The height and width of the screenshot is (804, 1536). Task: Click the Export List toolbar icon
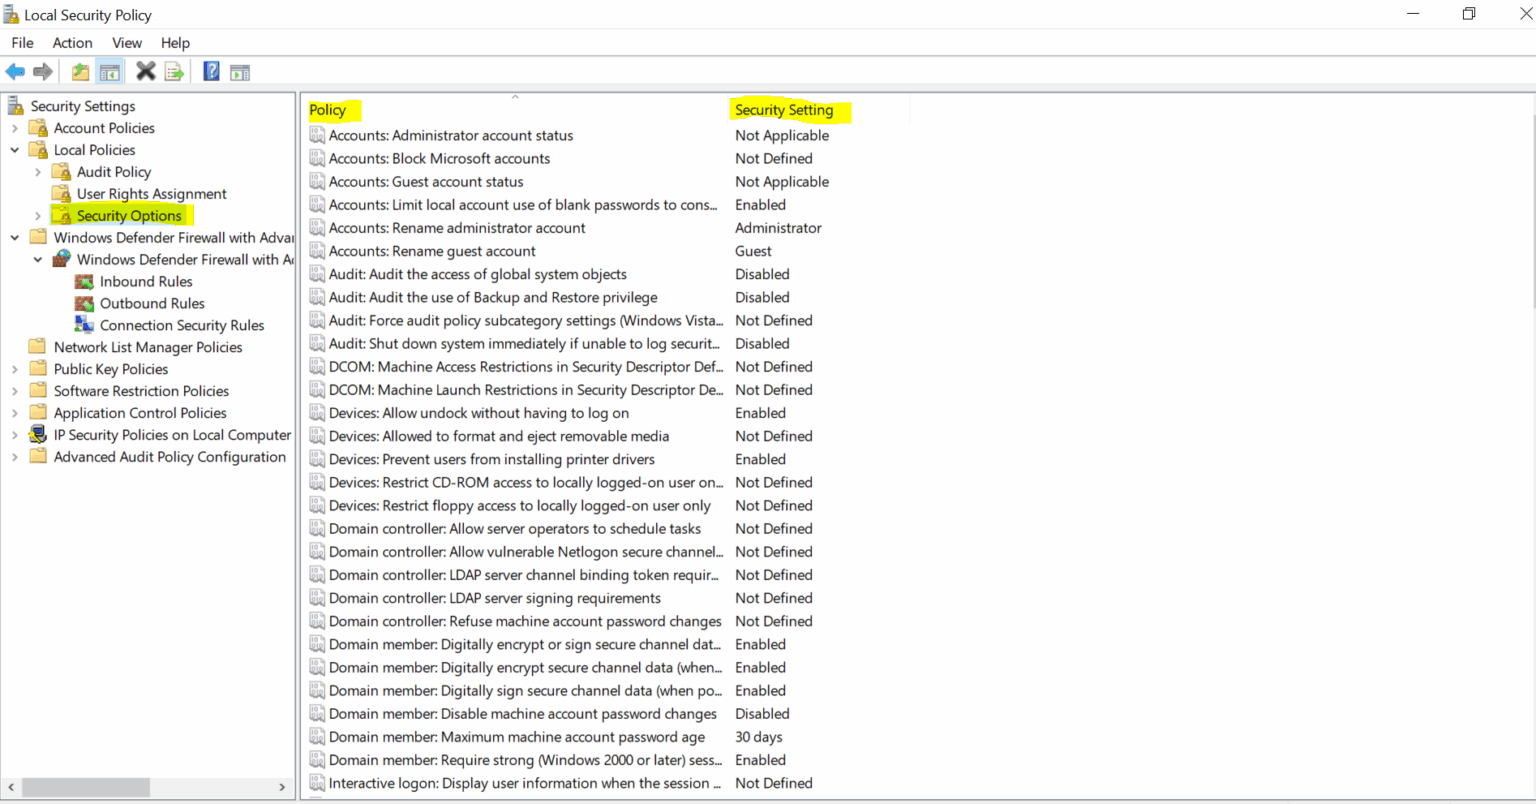point(173,70)
